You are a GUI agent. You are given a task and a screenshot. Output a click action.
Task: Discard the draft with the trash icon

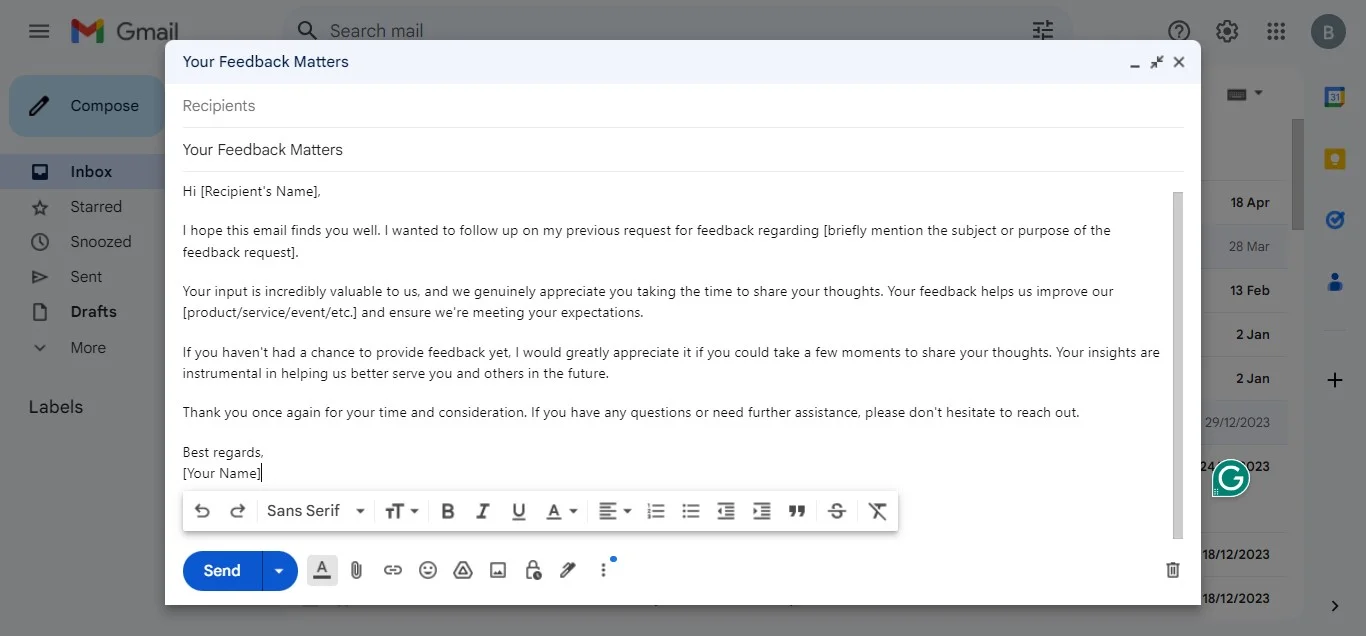pos(1172,570)
